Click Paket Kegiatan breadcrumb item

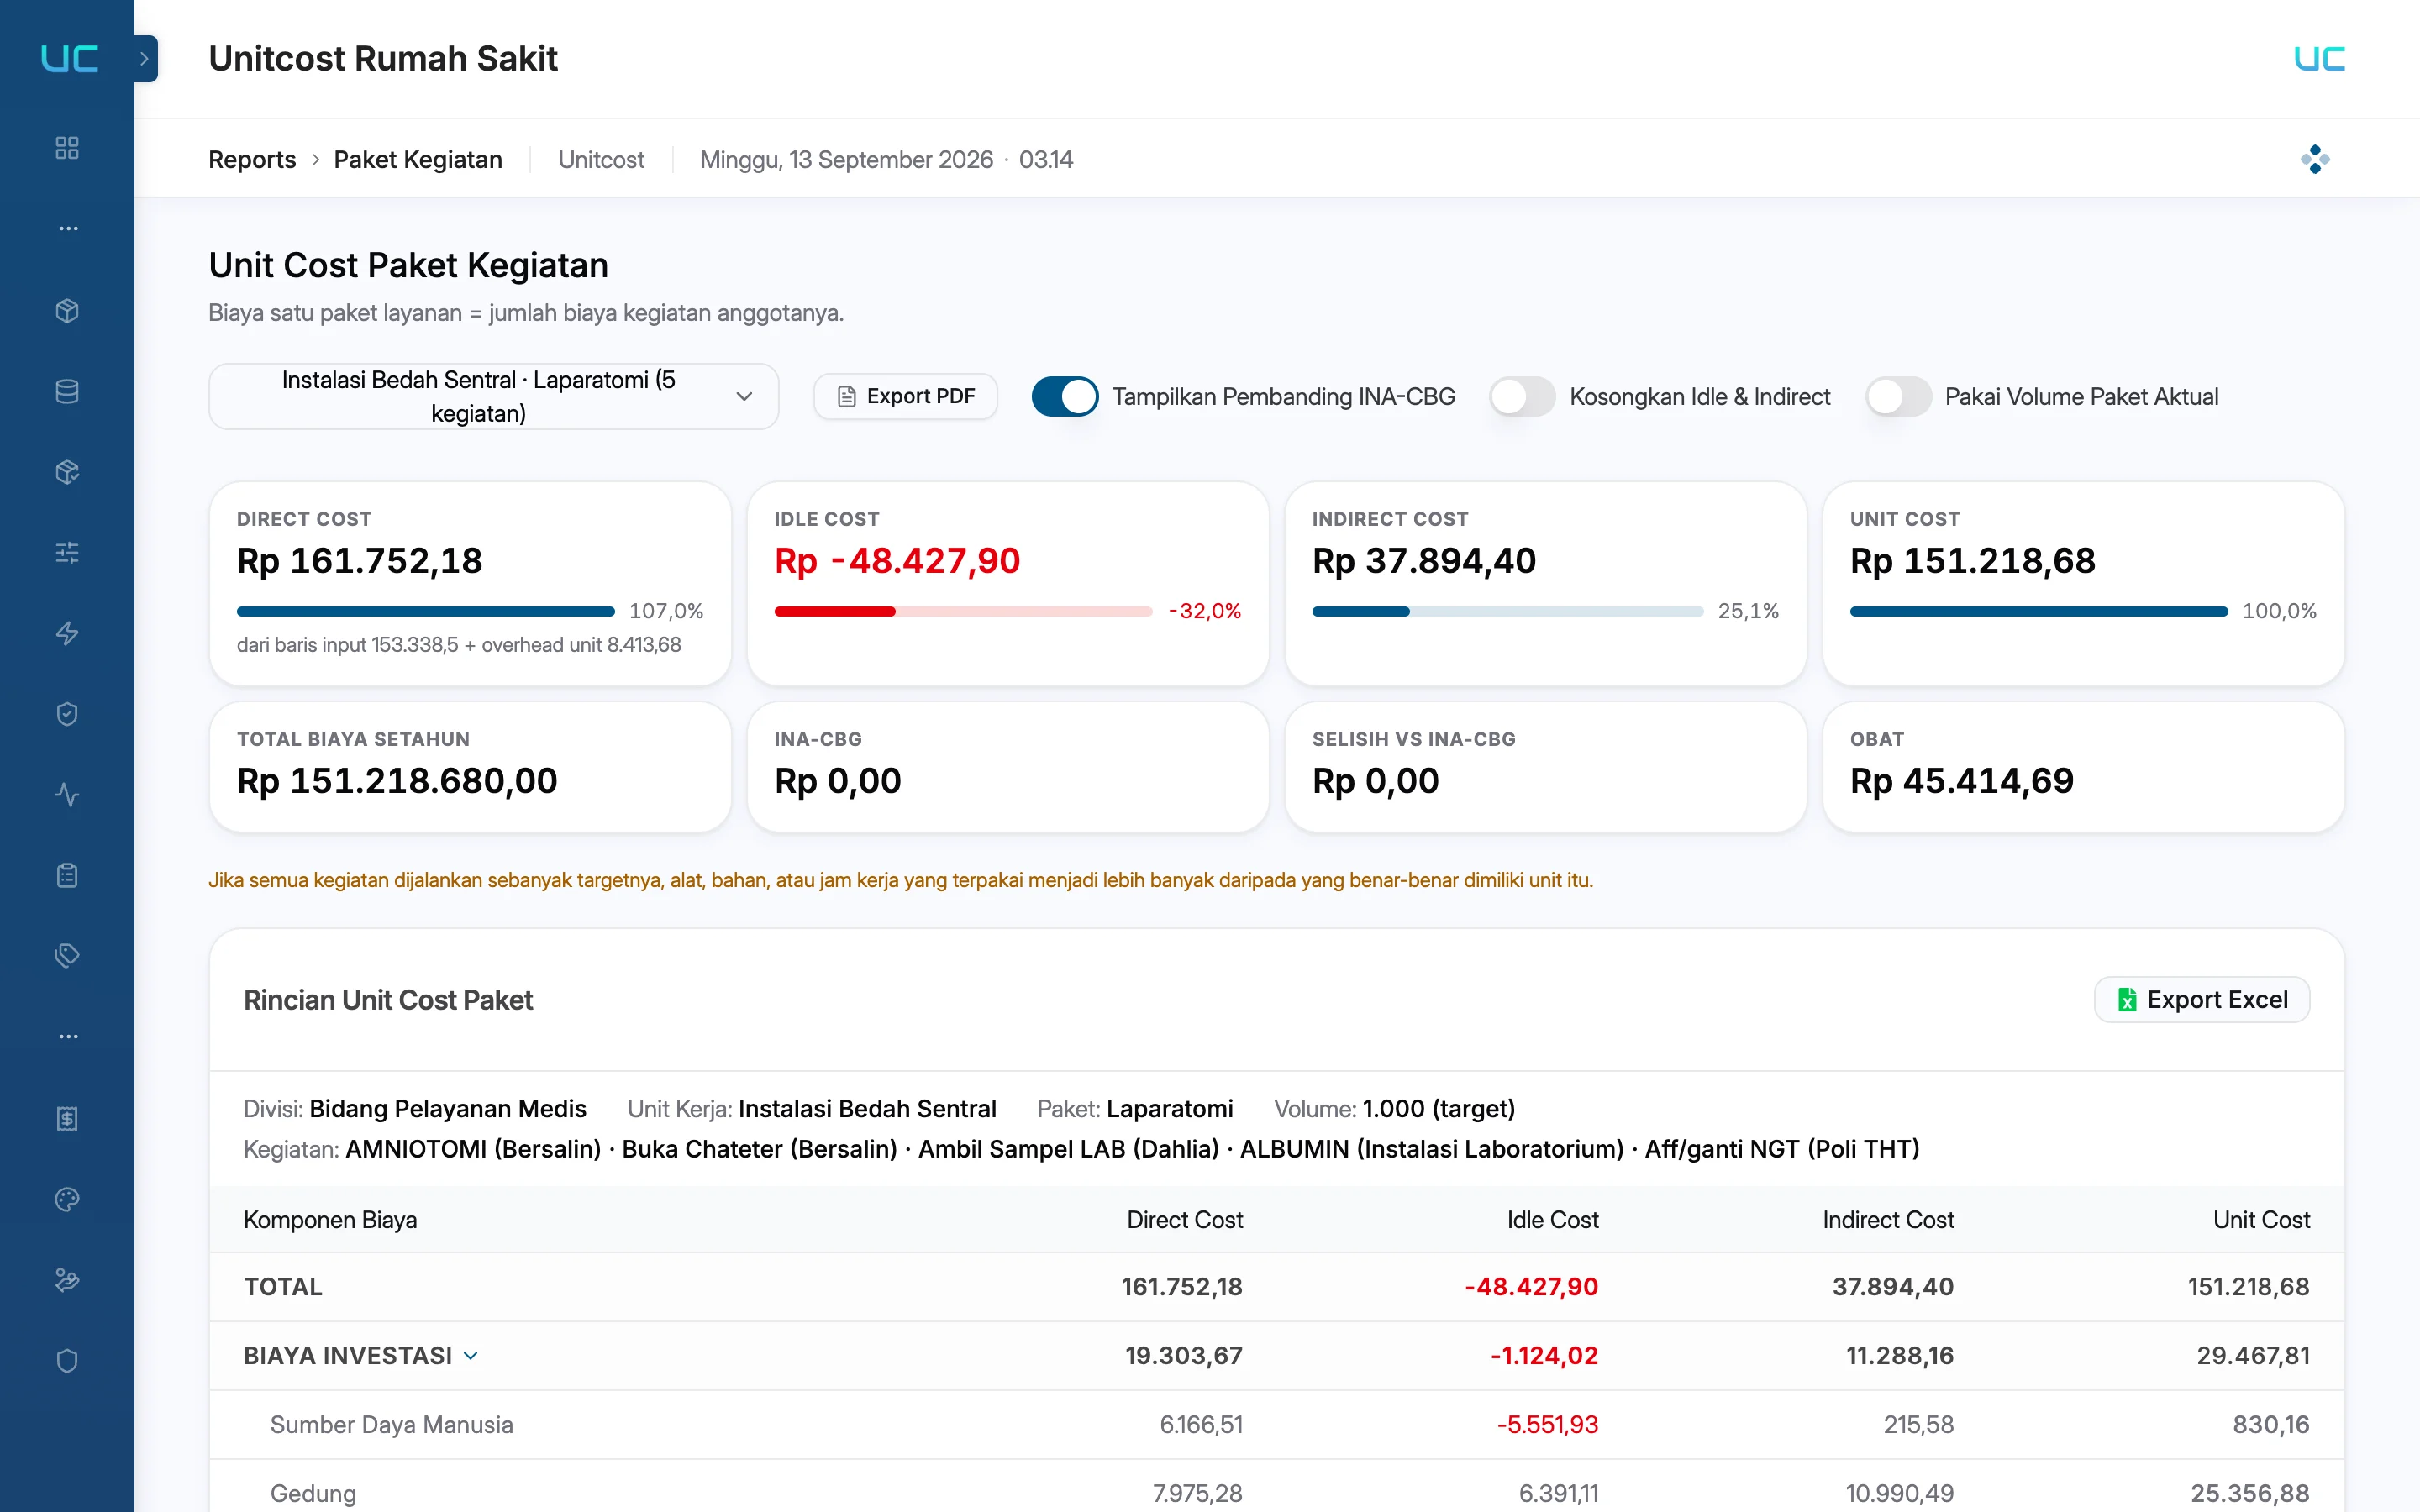click(x=418, y=160)
